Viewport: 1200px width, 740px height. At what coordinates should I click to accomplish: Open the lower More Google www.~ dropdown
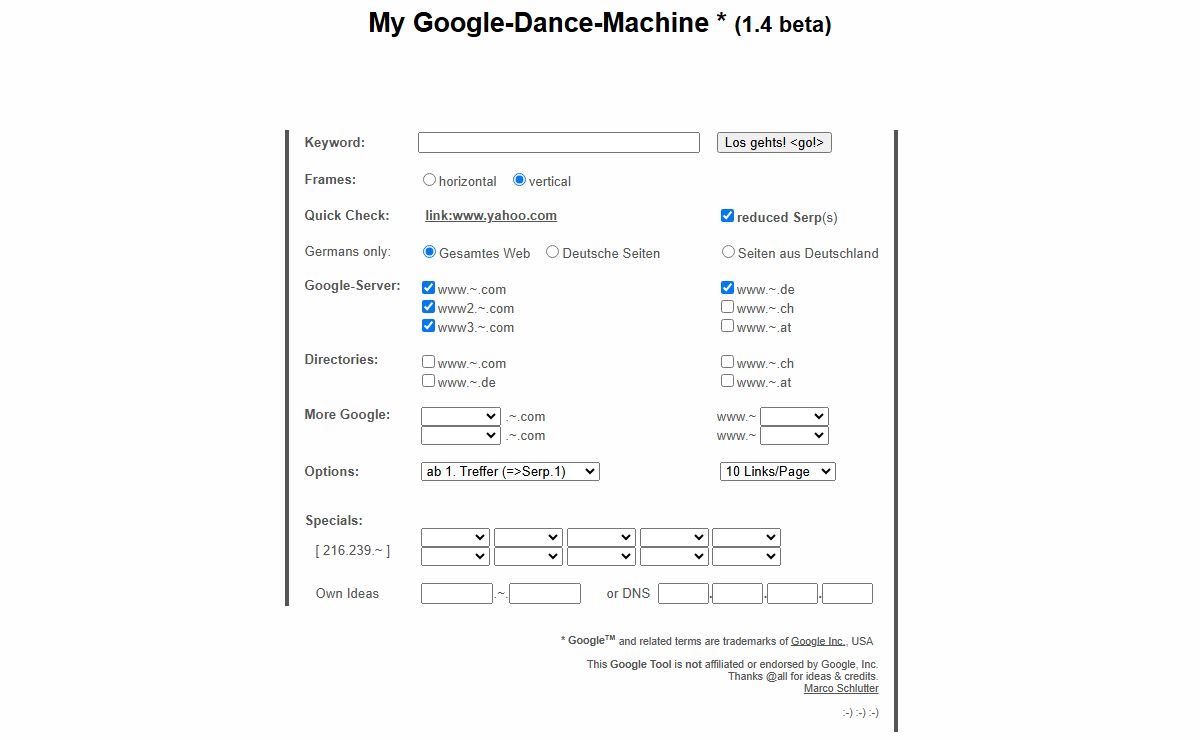click(794, 435)
